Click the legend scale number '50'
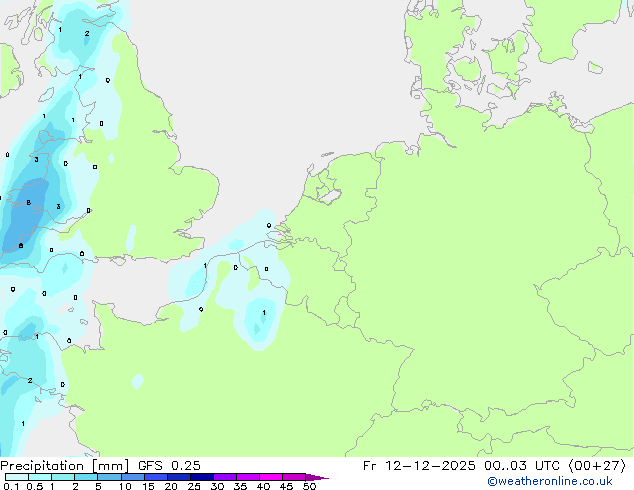 [310, 486]
